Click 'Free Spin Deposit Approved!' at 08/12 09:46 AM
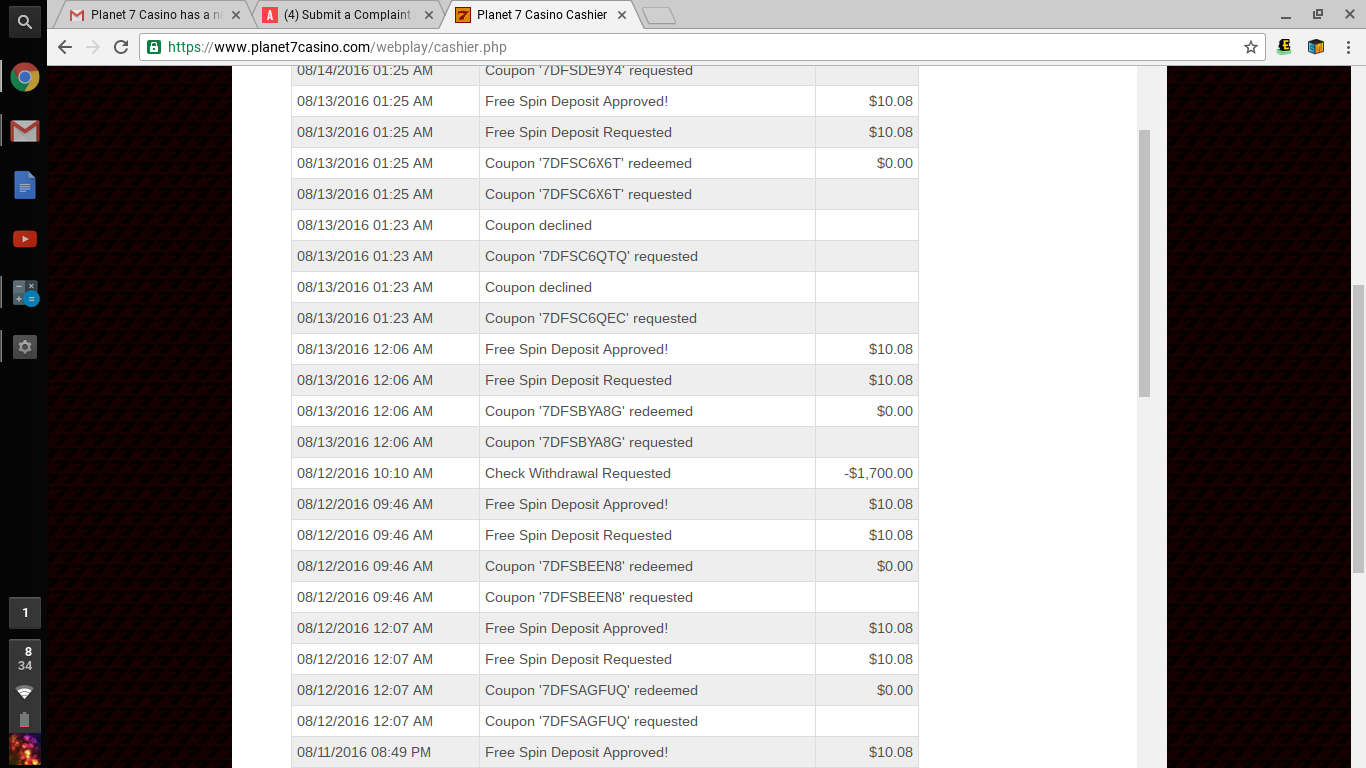The image size is (1366, 768). point(576,504)
